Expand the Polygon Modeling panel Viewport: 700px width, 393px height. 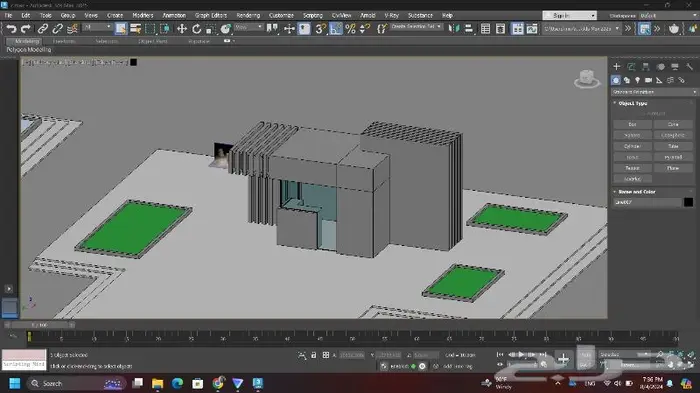(29, 50)
